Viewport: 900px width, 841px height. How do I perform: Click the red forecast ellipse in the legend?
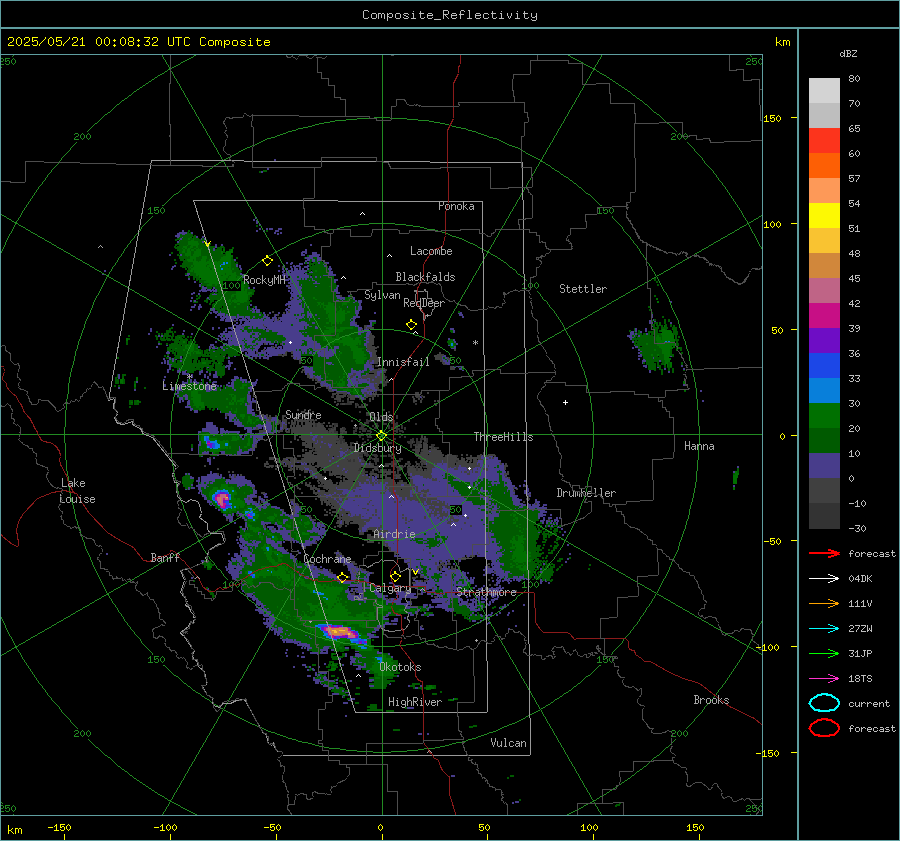824,728
